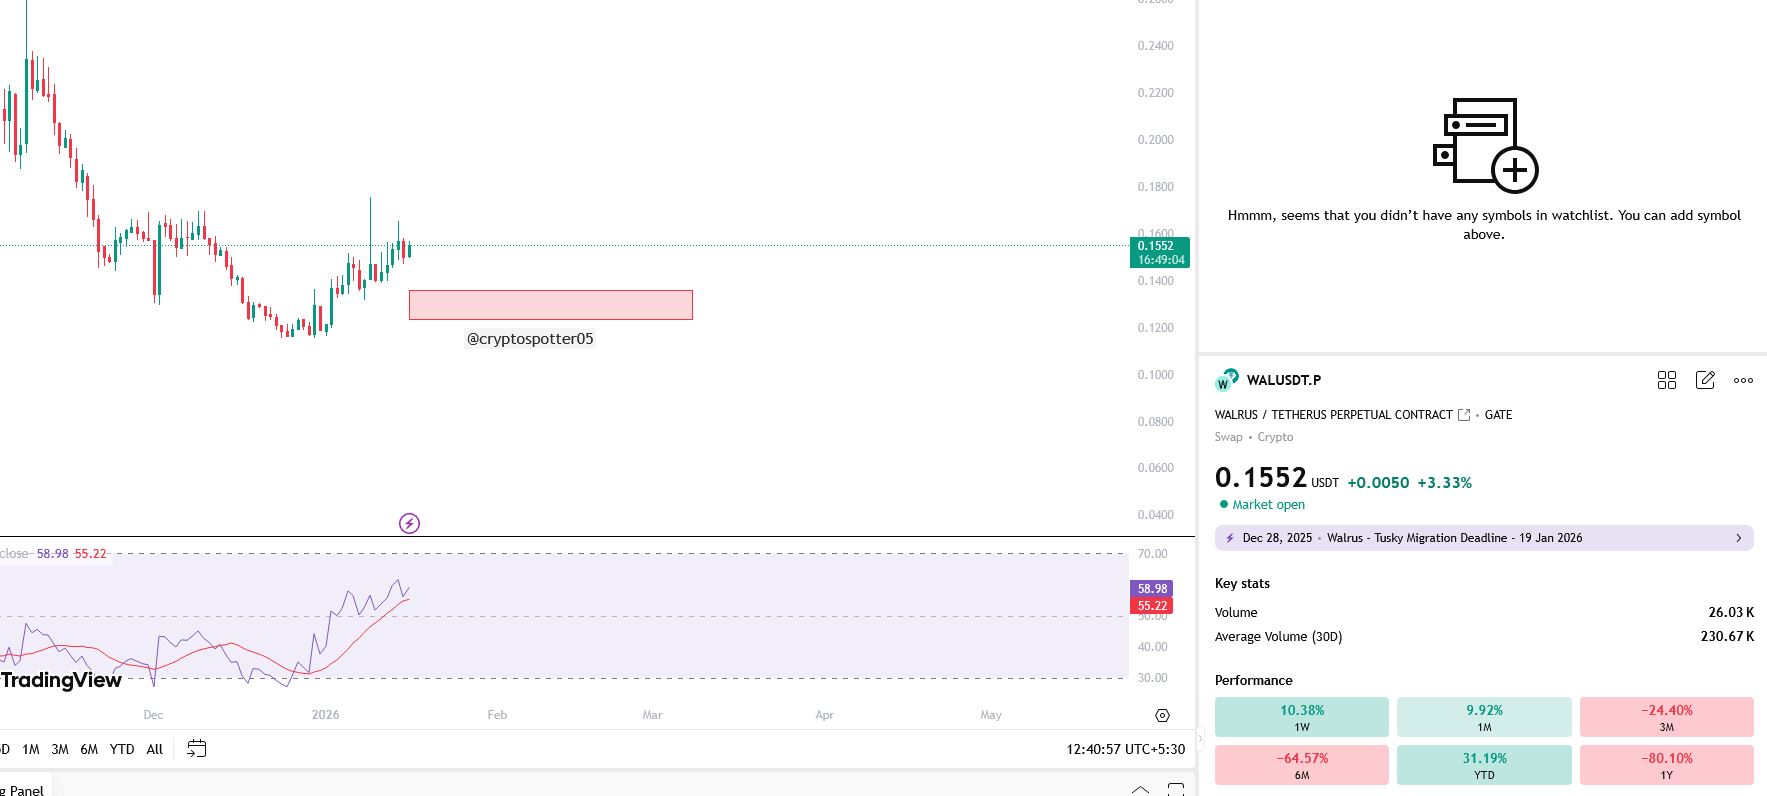Screen dimensions: 1767x796
Task: Open the external link icon beside PERPETUAL CONTRACT
Action: 1464,415
